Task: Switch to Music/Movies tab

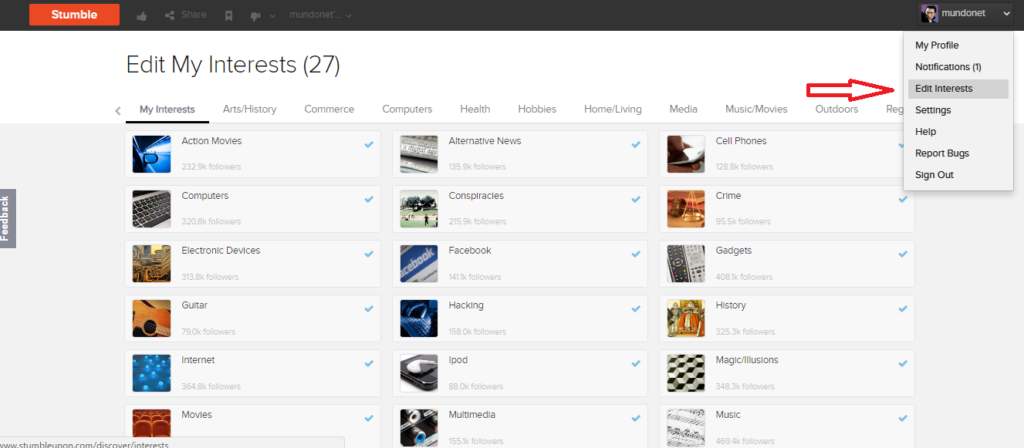Action: tap(756, 110)
